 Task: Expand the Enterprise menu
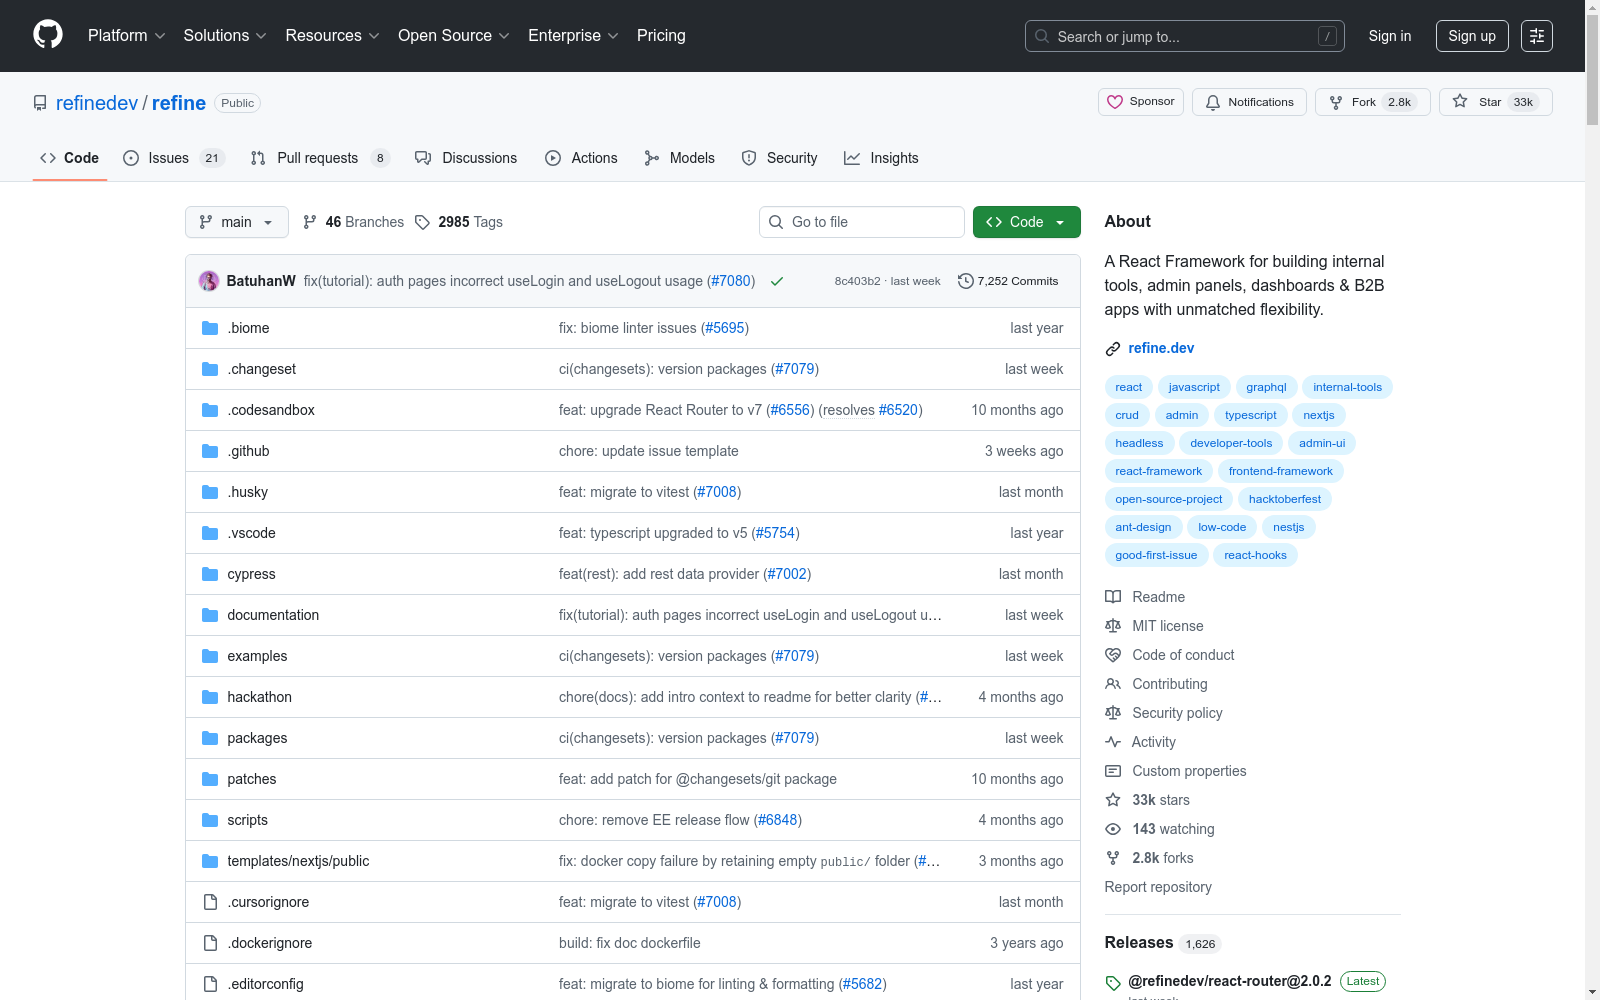tap(573, 36)
